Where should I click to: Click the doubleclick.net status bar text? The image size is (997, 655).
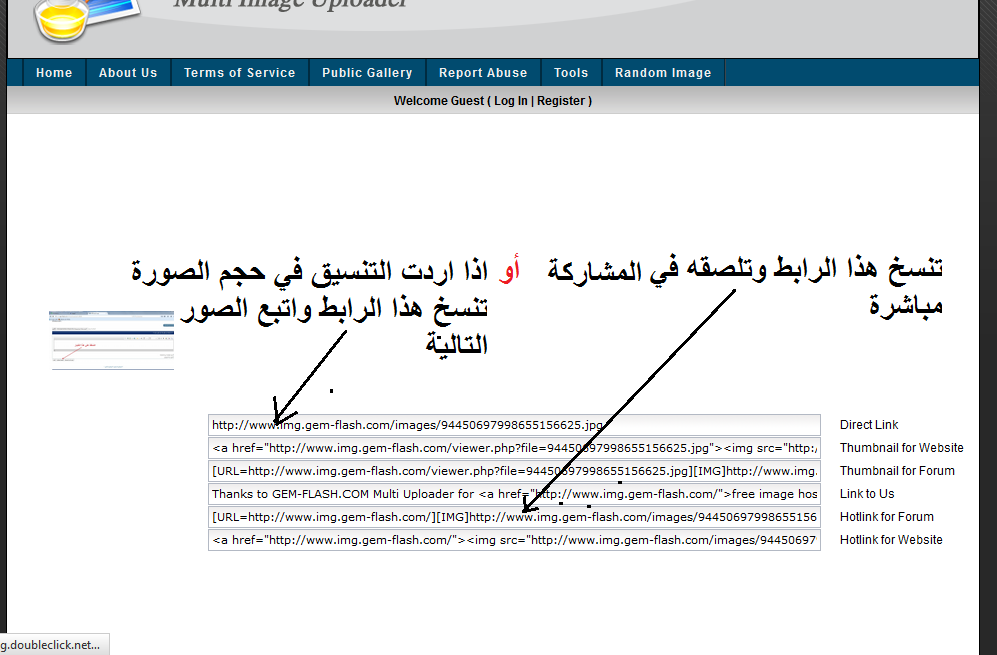coord(50,645)
